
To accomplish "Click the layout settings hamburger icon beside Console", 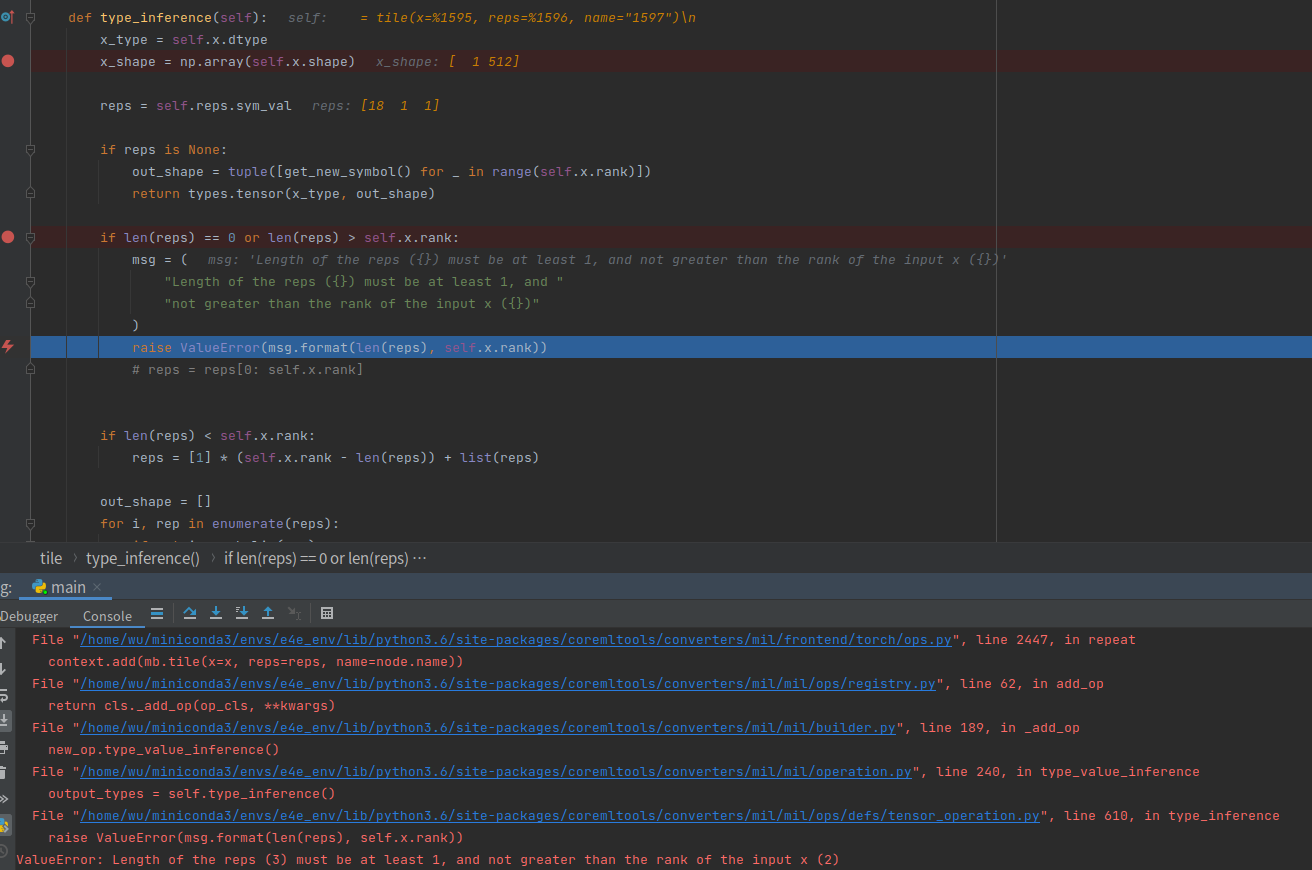I will pos(158,613).
